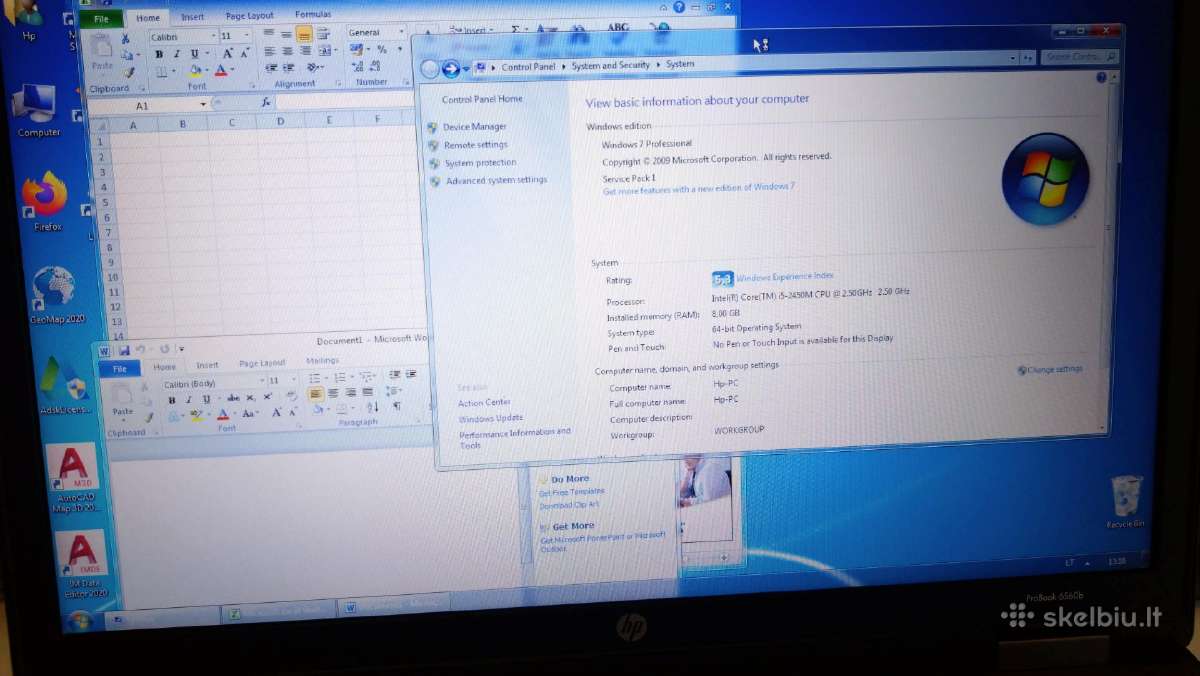Click Change settings link
Viewport: 1200px width, 676px height.
[1055, 370]
